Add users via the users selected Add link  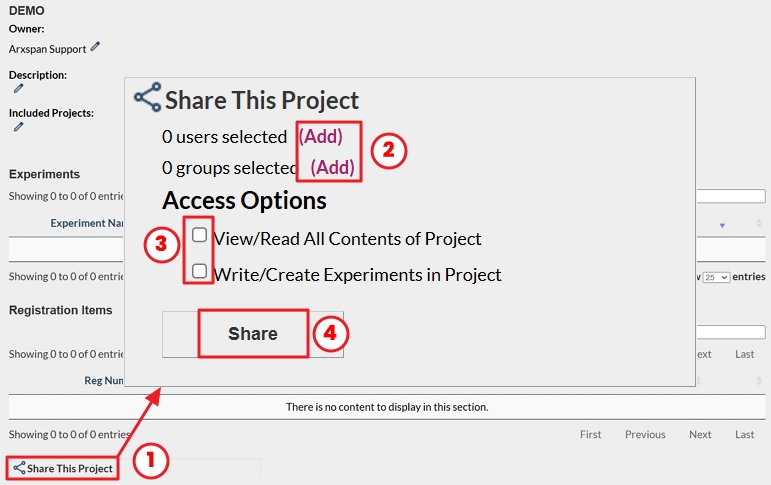point(321,136)
